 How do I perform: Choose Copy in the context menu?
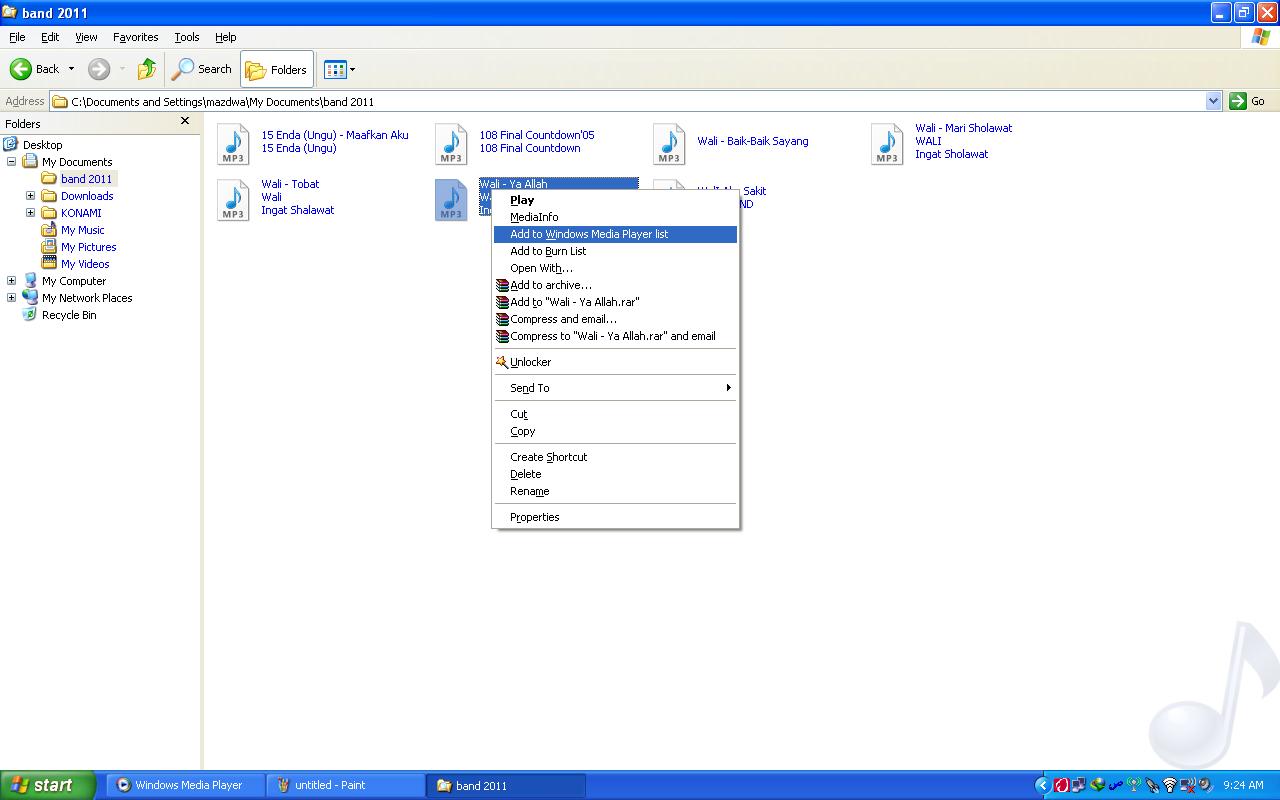615,431
